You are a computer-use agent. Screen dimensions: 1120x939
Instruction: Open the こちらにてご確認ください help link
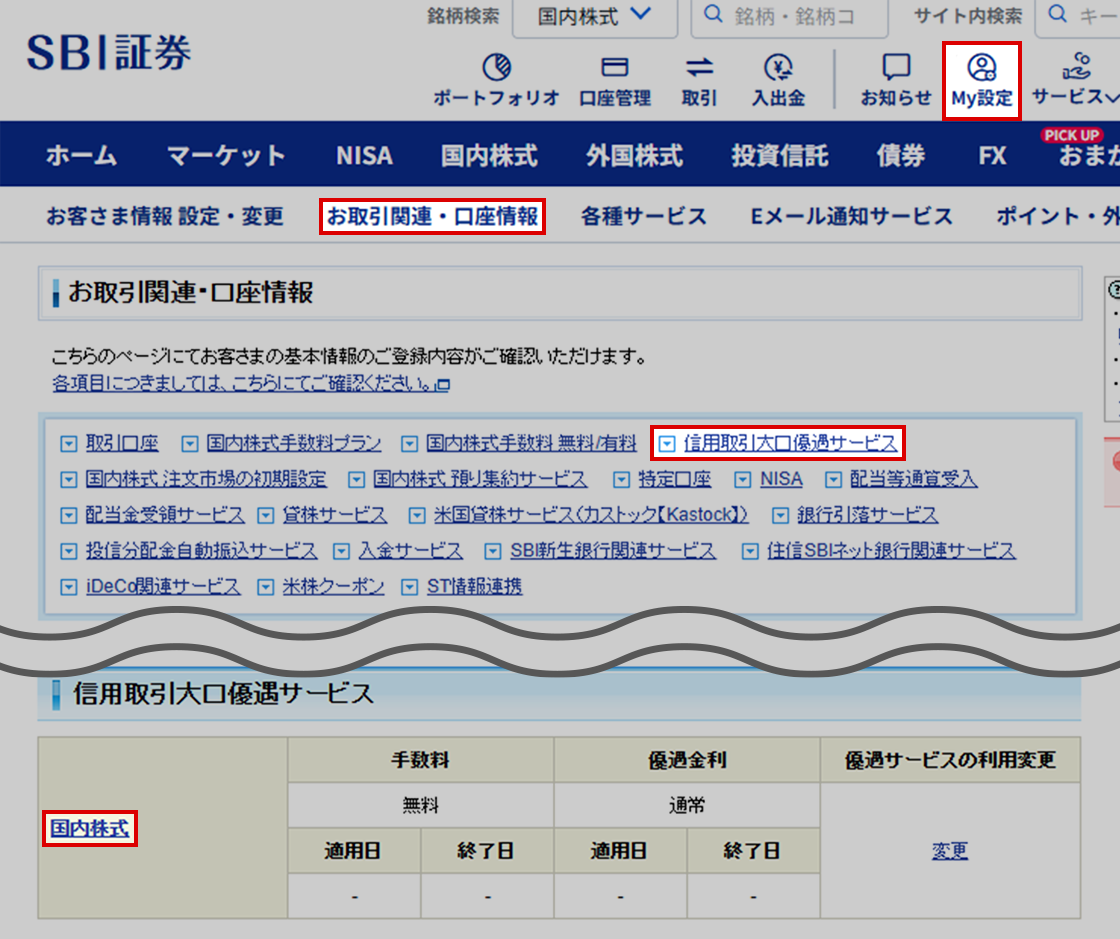[x=250, y=383]
